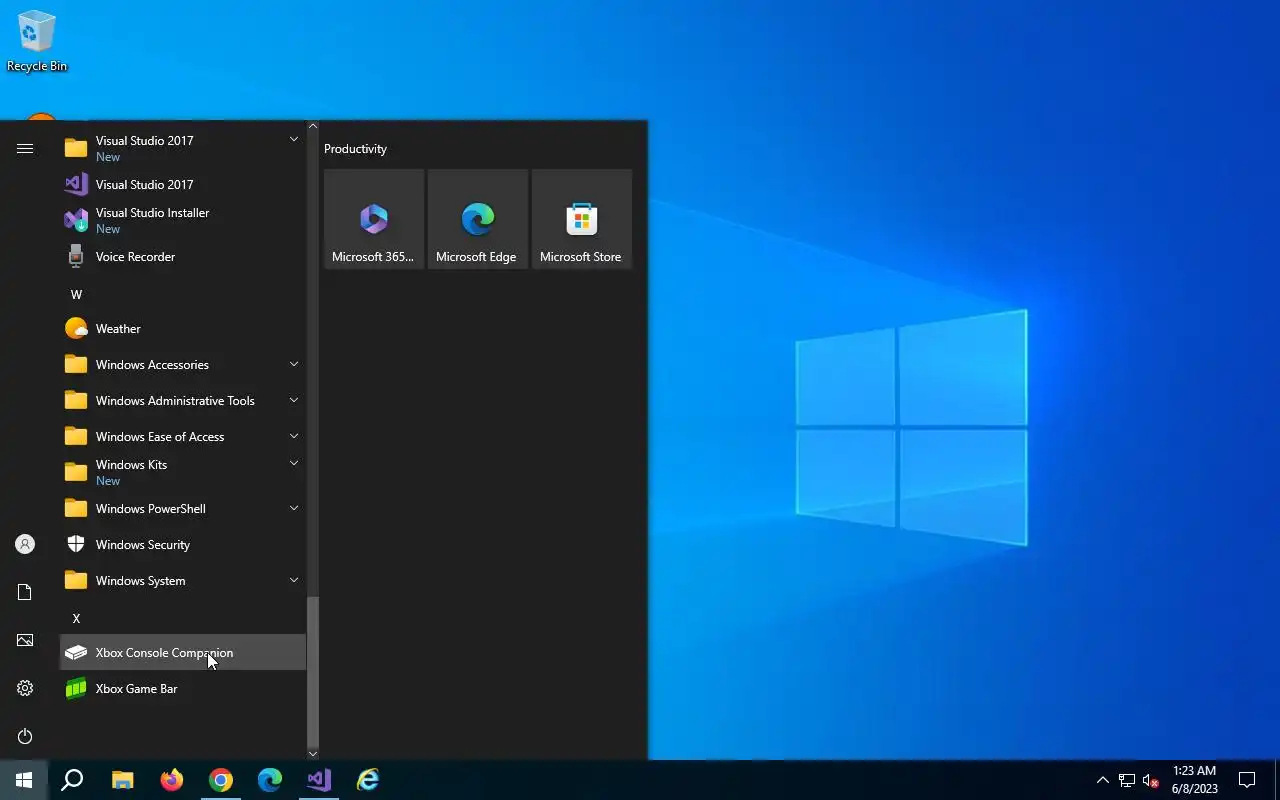This screenshot has height=800, width=1280.
Task: Open the network status tray icon
Action: click(x=1127, y=780)
